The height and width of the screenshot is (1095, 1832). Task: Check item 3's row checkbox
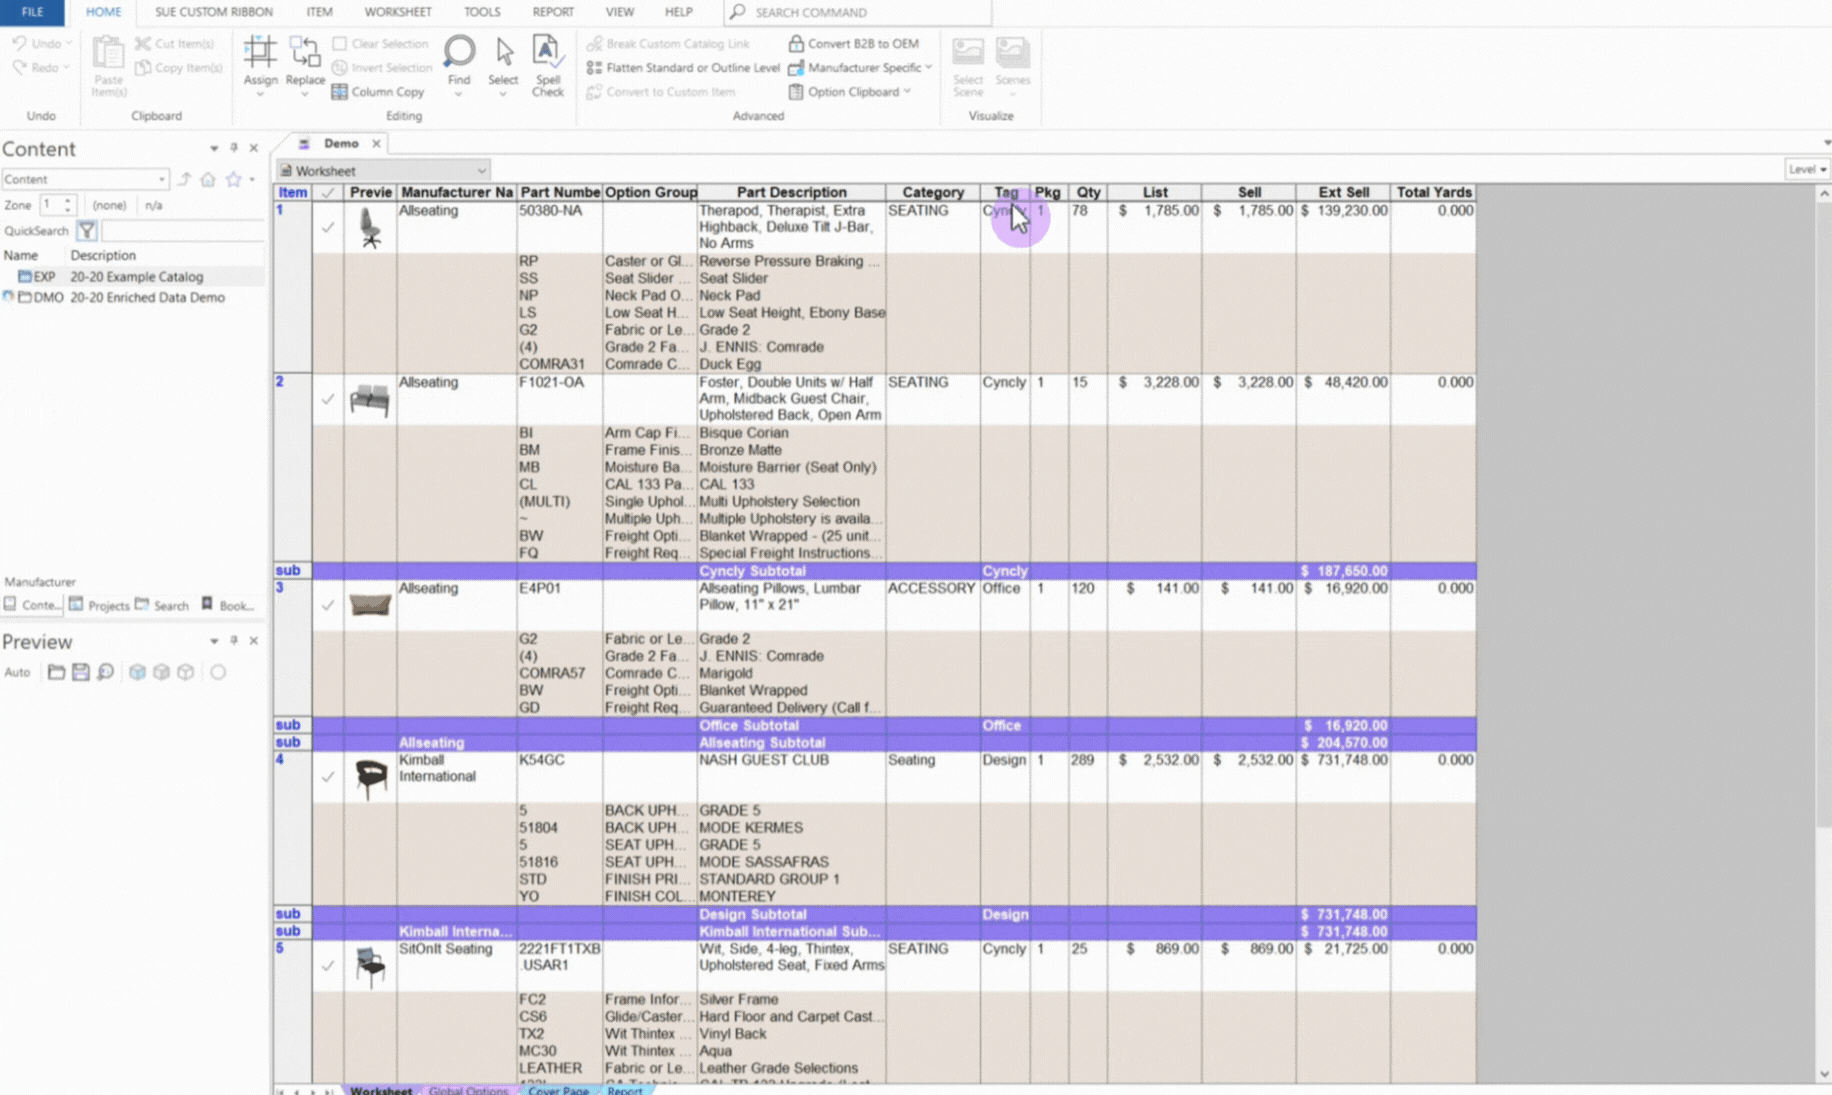pos(328,605)
